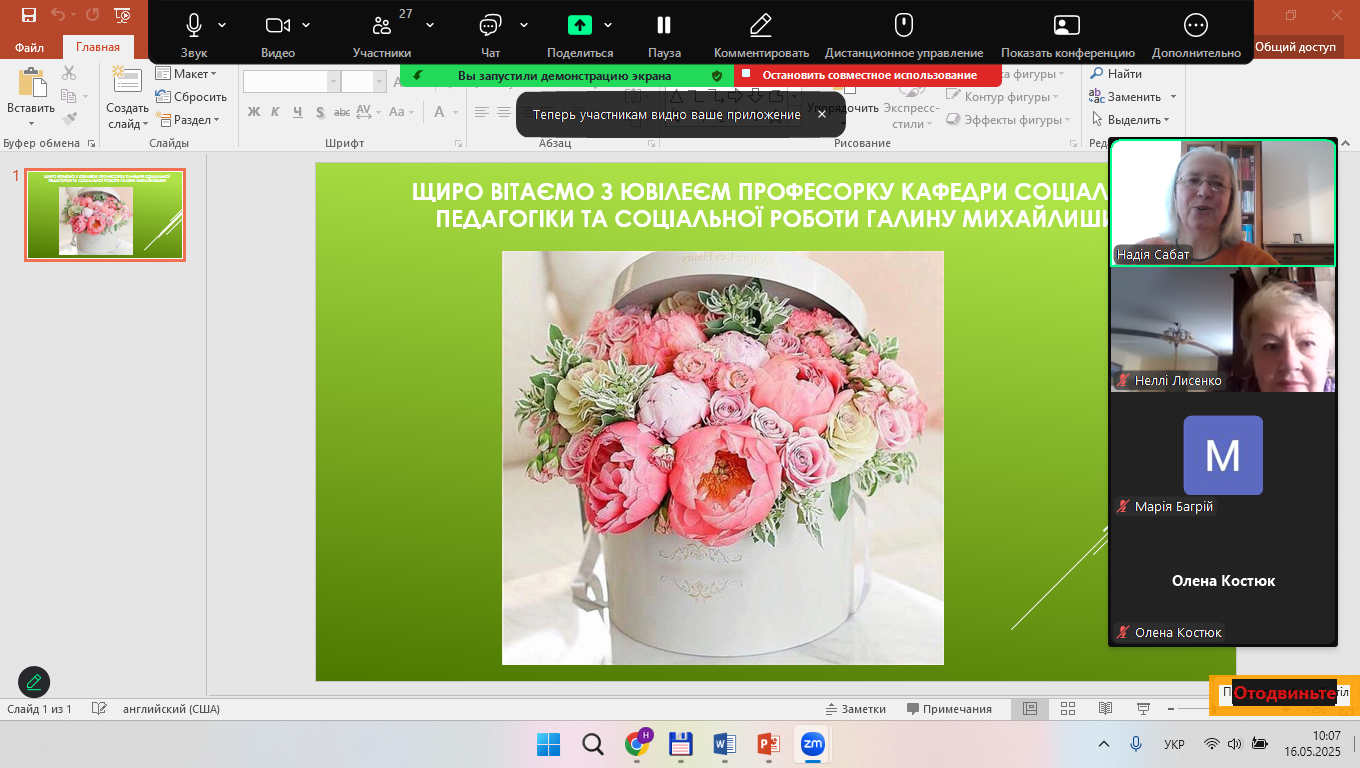This screenshot has height=768, width=1360.
Task: Switch to slide sorter view
Action: 1068,709
